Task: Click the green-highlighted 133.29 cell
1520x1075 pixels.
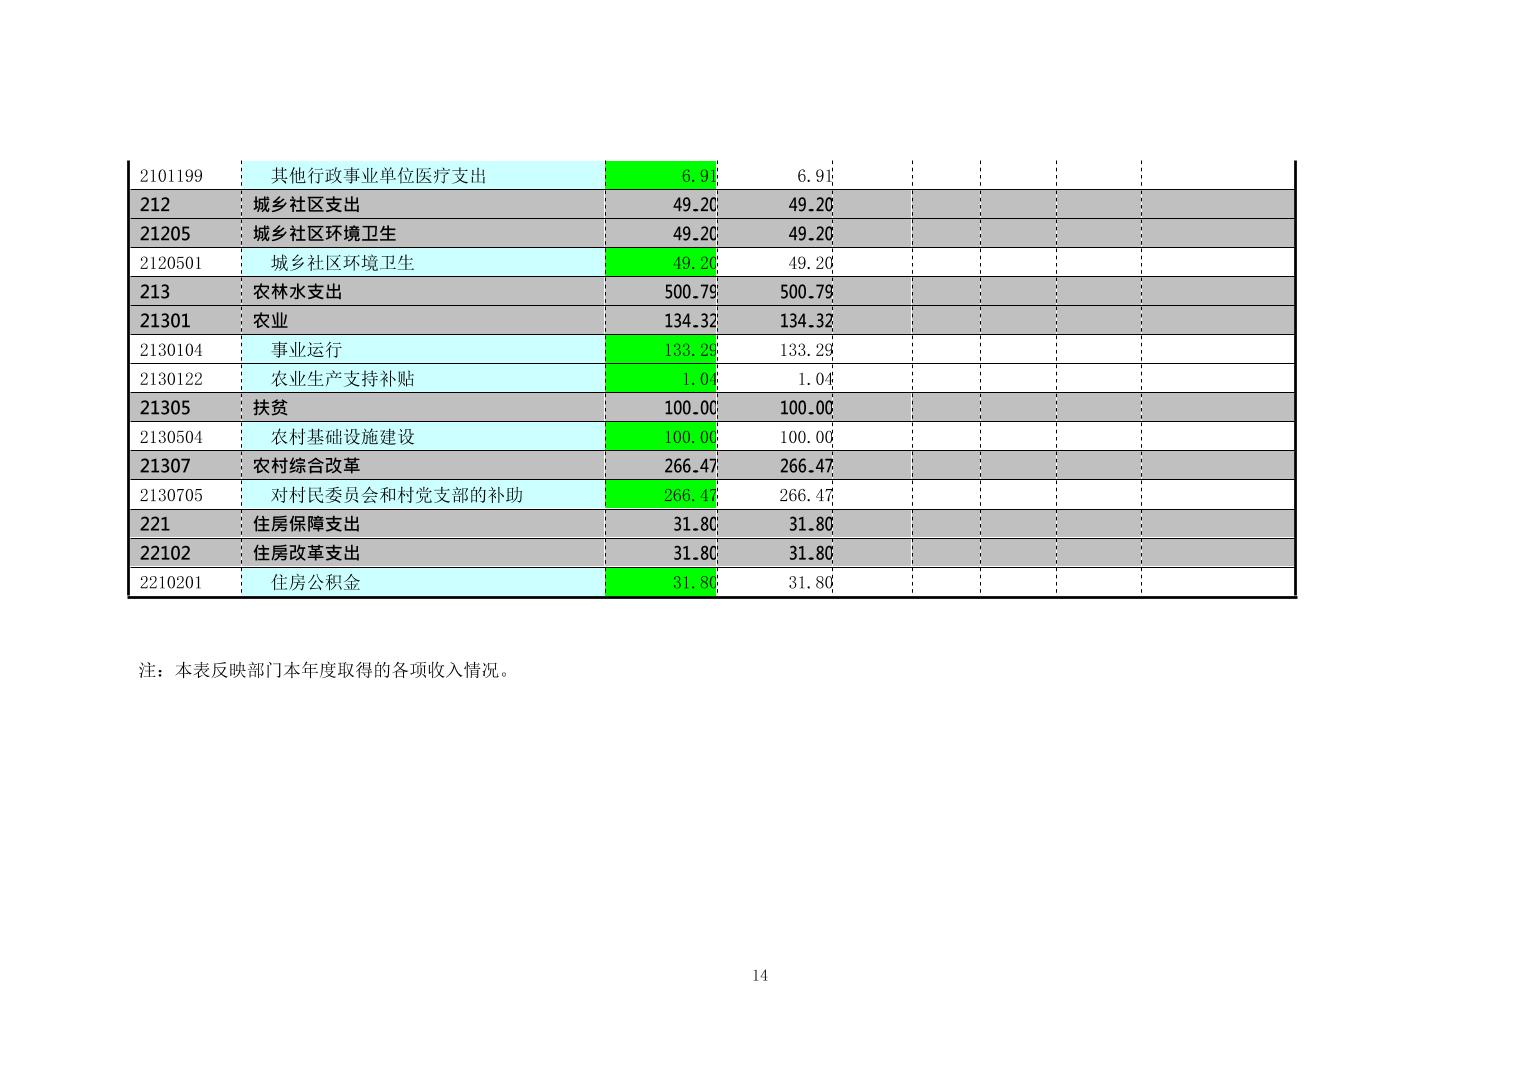Action: click(x=661, y=349)
